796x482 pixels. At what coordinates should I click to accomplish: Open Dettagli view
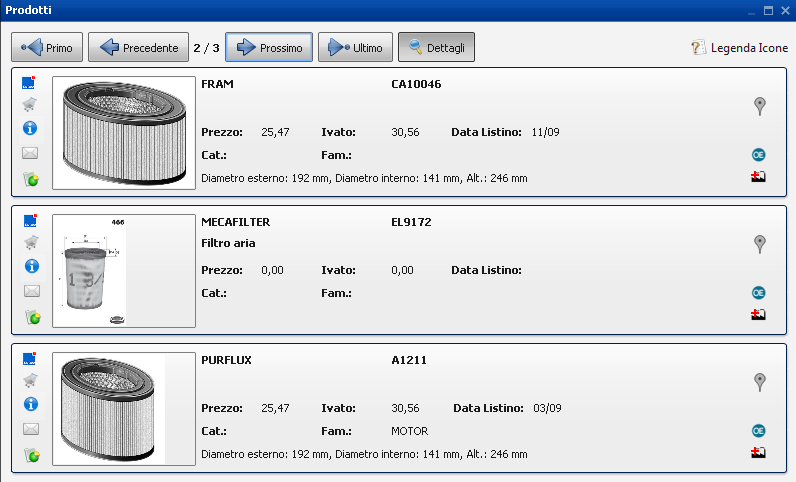click(x=436, y=47)
